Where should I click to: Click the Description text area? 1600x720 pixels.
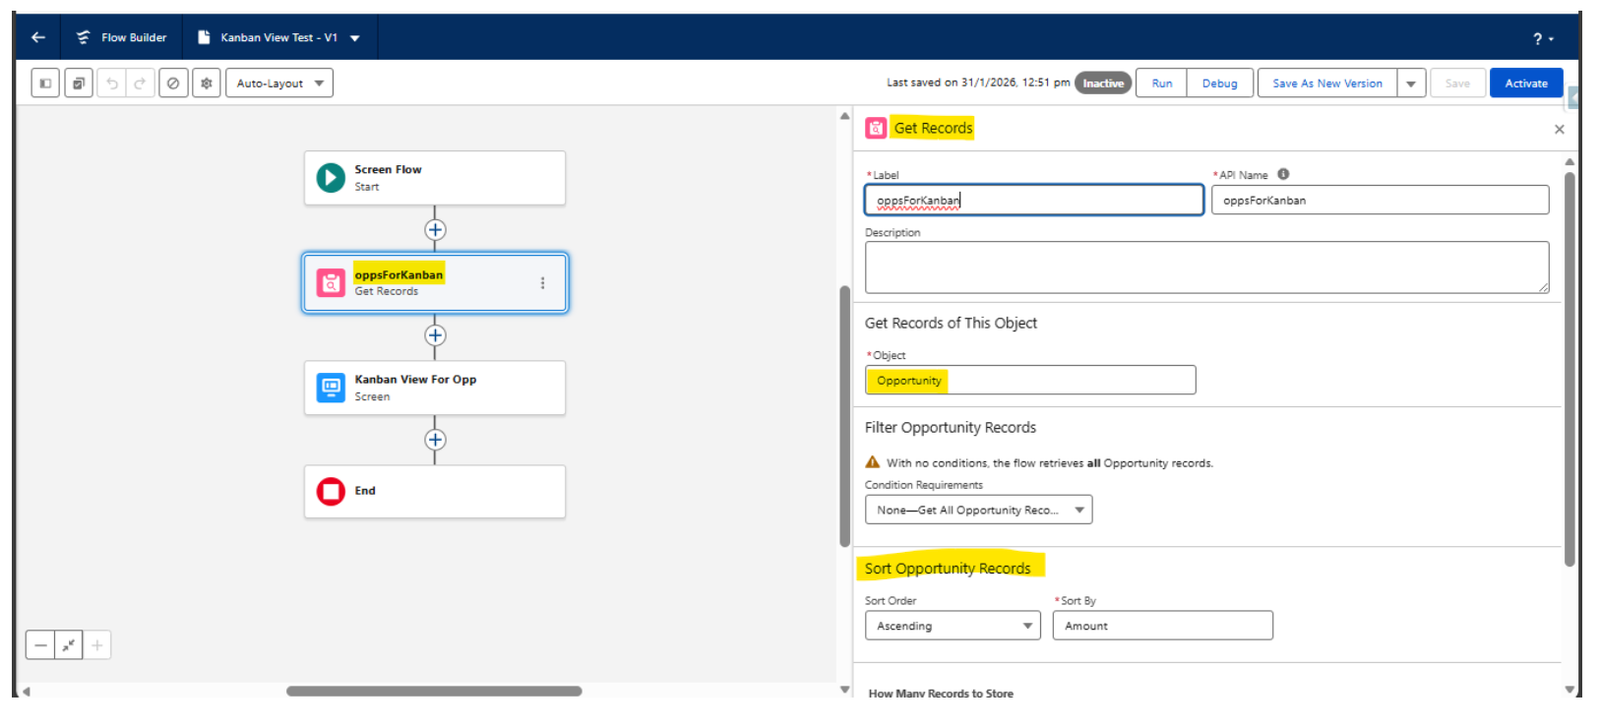click(x=1207, y=267)
